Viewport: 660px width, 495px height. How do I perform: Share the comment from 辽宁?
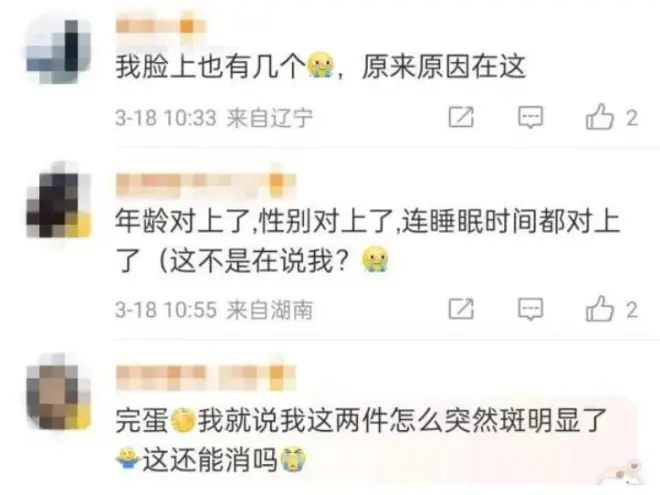tap(461, 117)
